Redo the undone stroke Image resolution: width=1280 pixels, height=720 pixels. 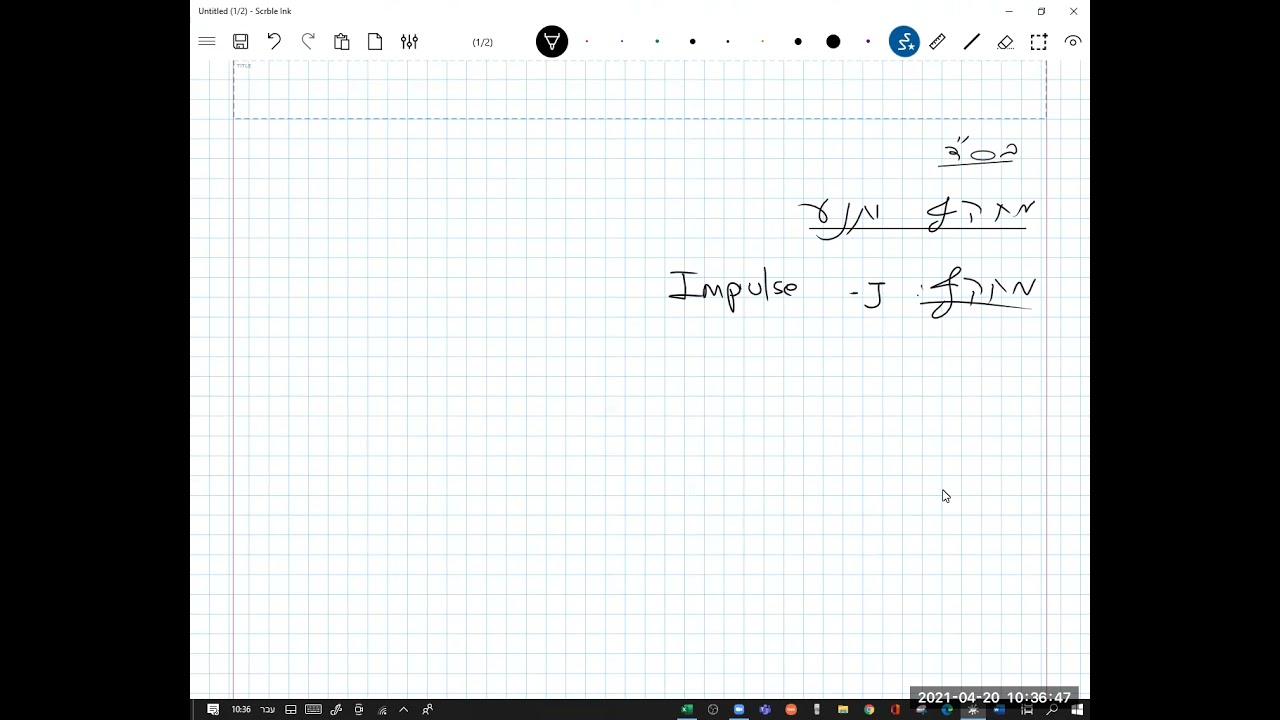[308, 42]
